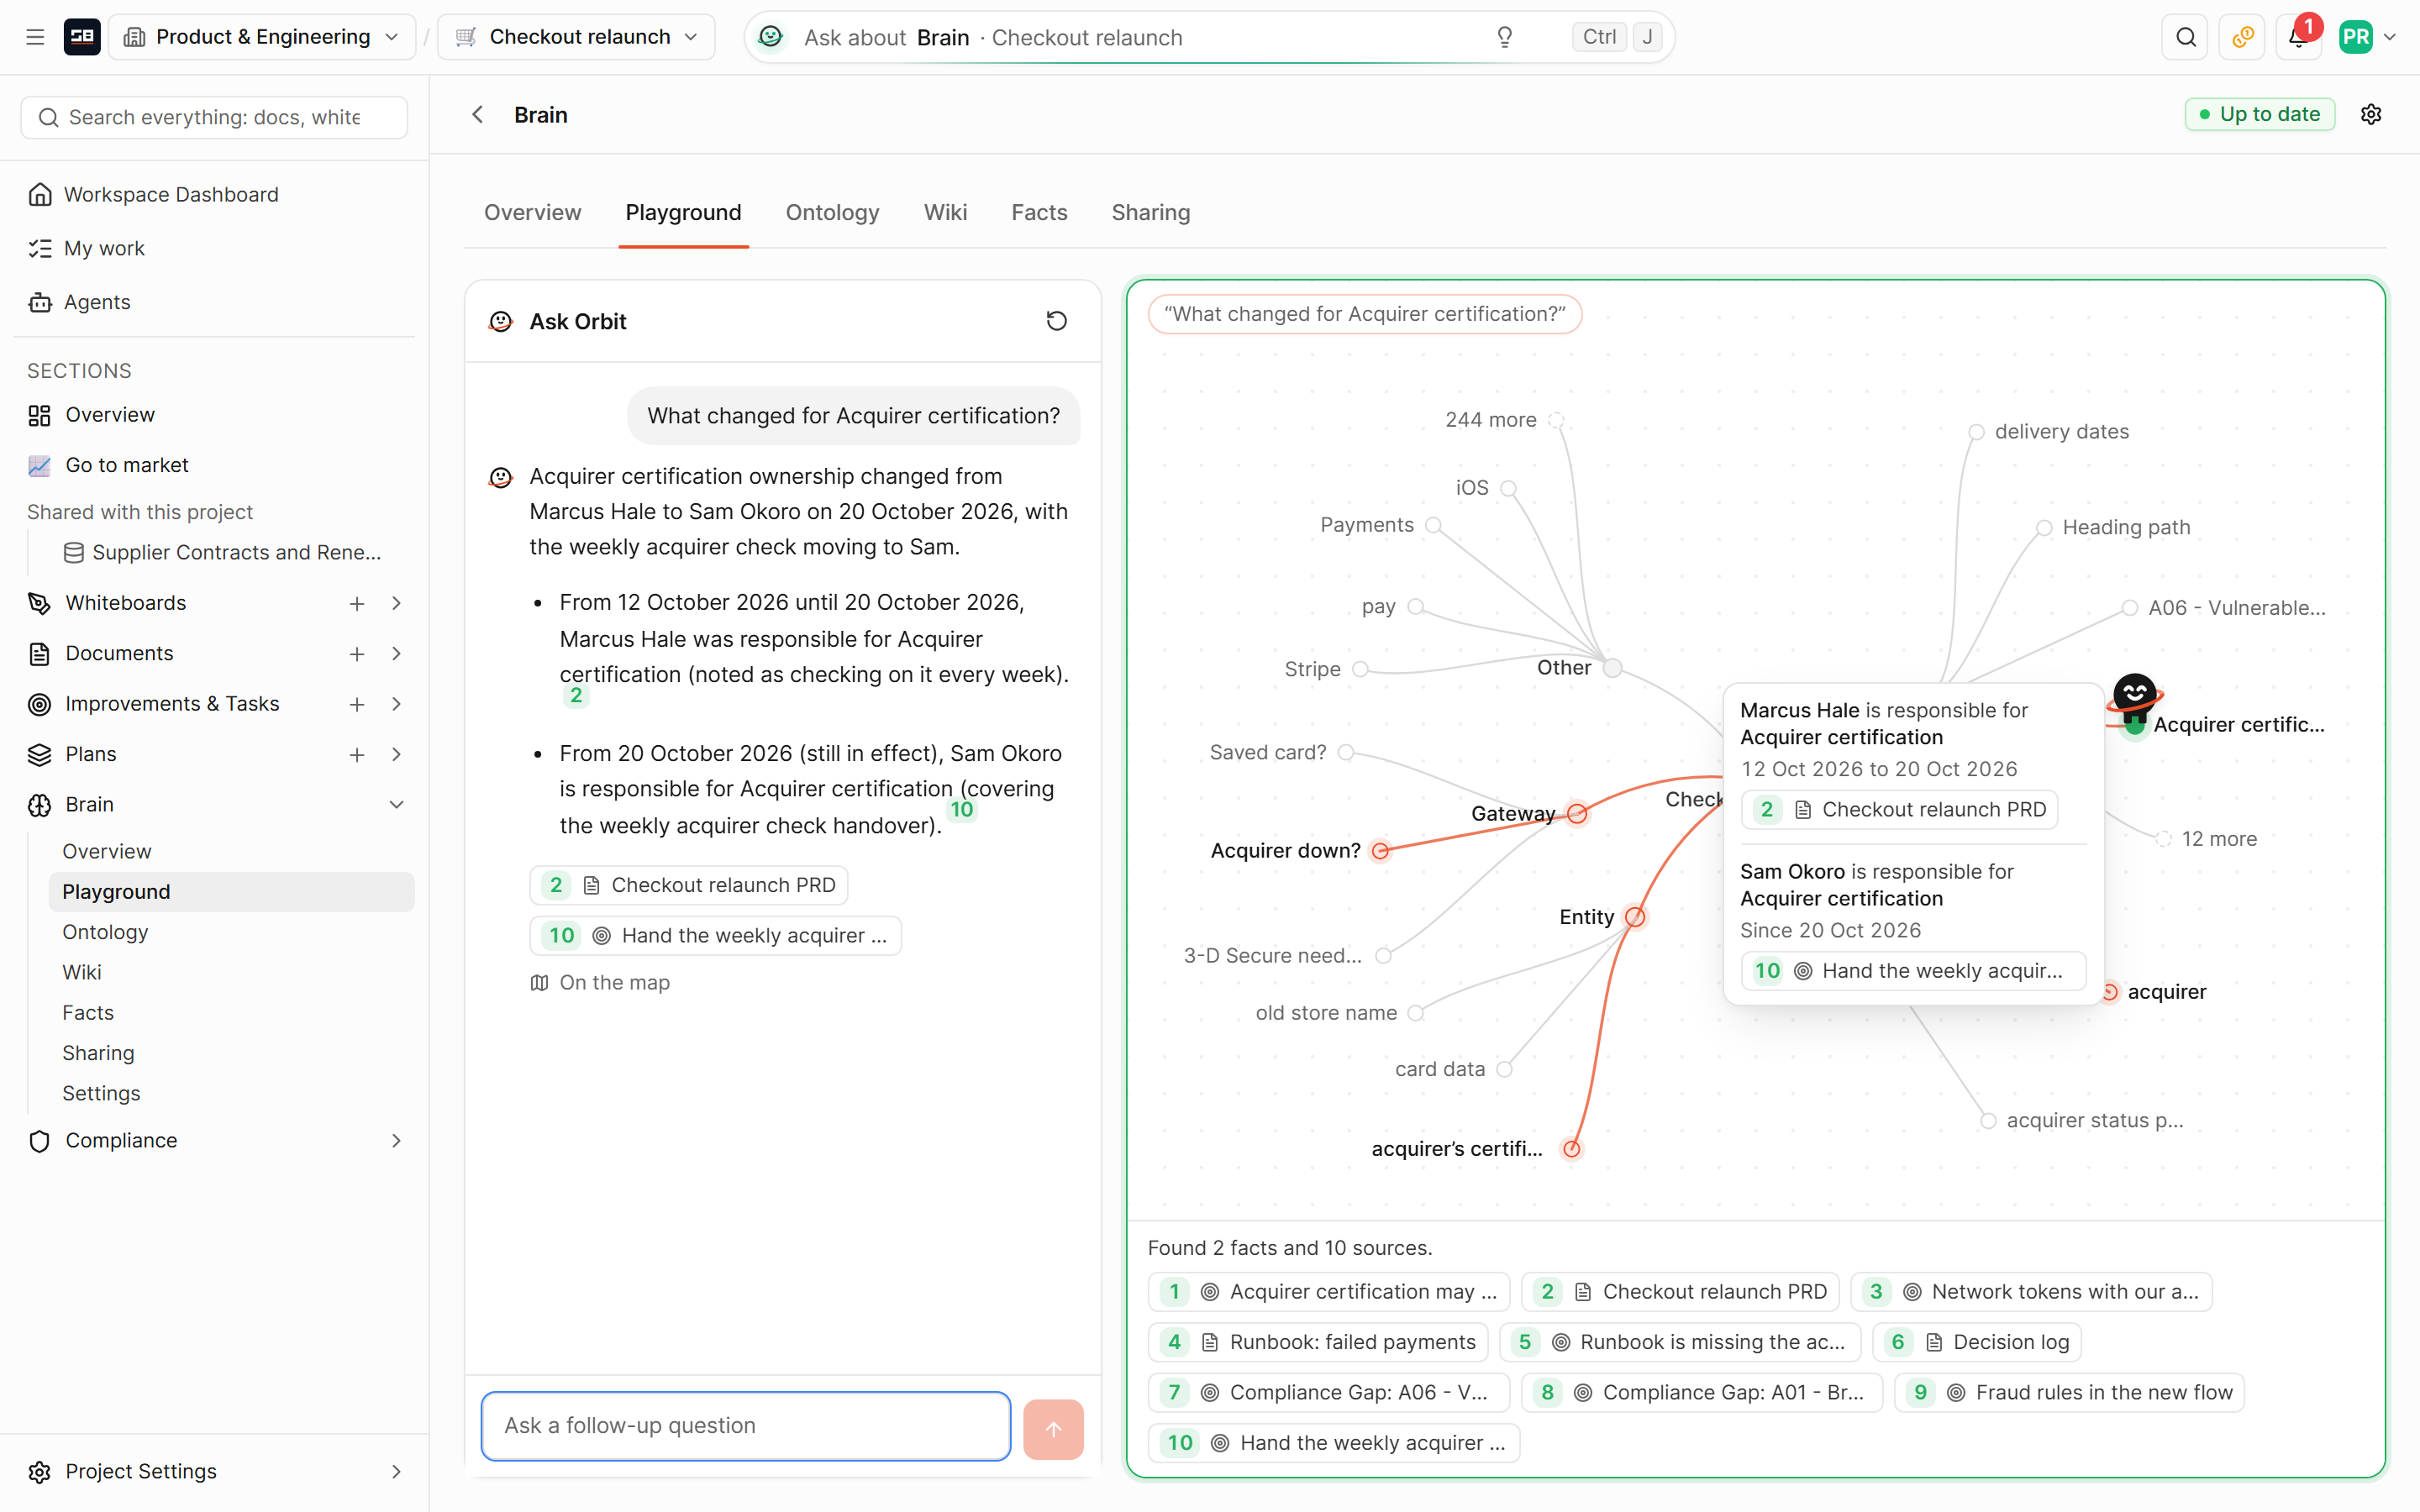The width and height of the screenshot is (2420, 1512).
Task: Open Checkout relaunch project dropdown
Action: pyautogui.click(x=577, y=37)
